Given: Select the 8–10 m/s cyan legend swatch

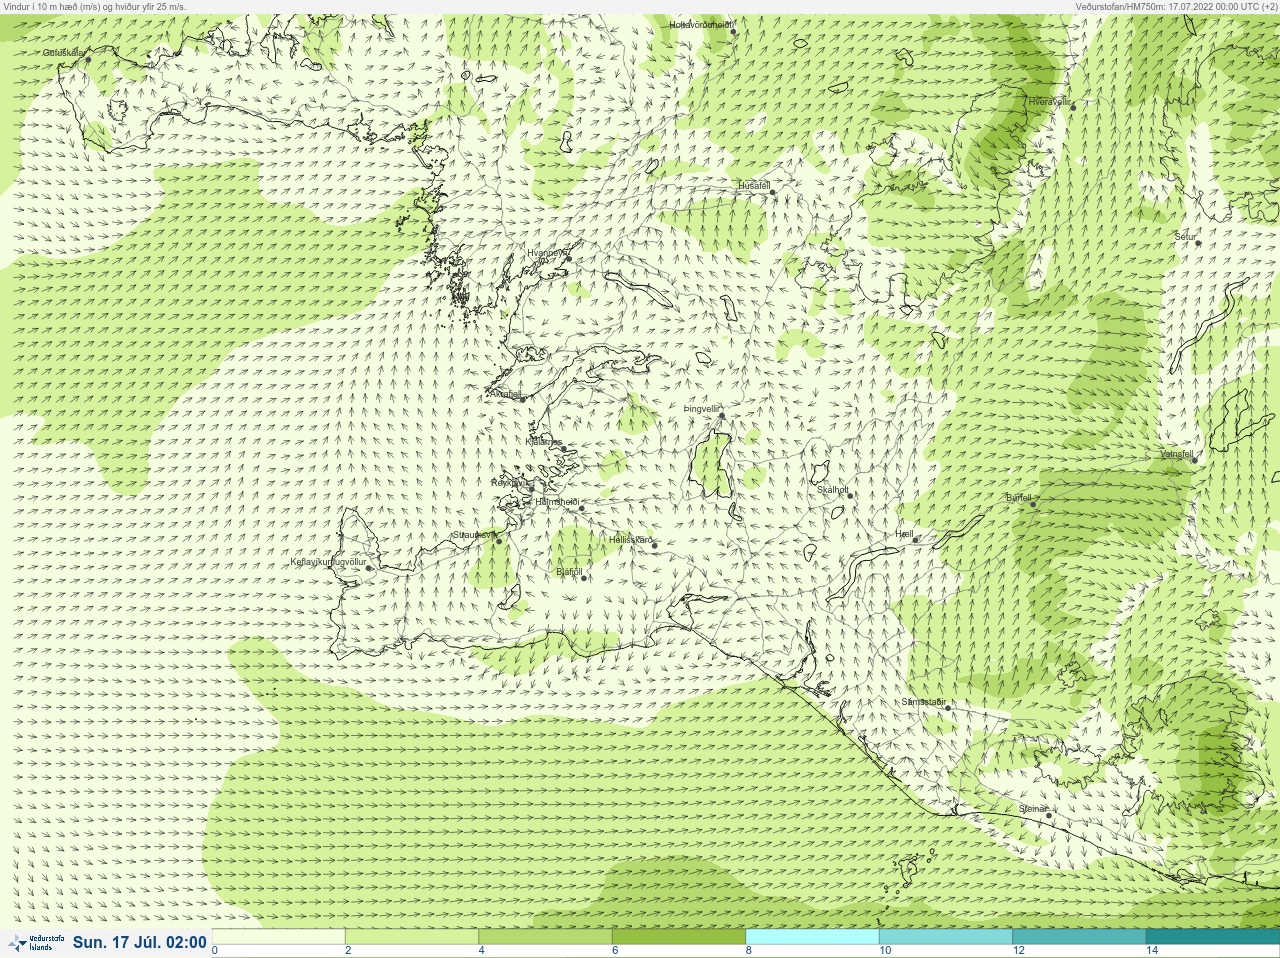Looking at the screenshot, I should 812,937.
